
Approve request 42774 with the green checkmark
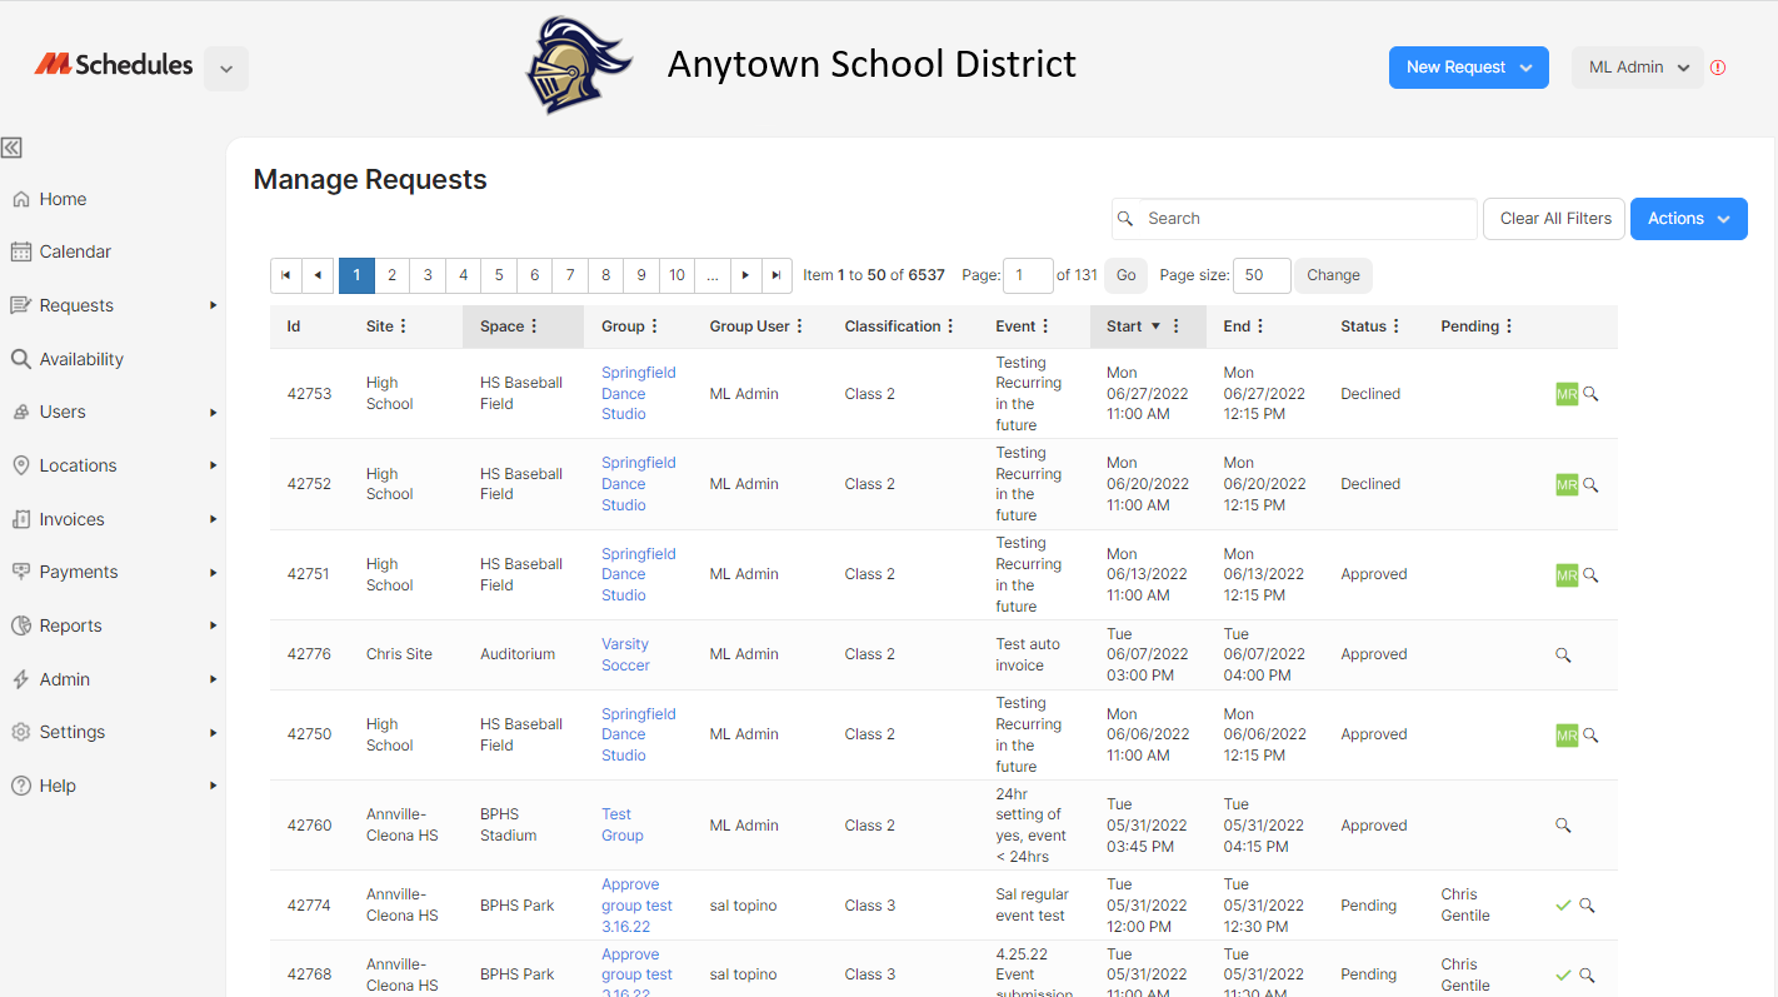[1562, 905]
